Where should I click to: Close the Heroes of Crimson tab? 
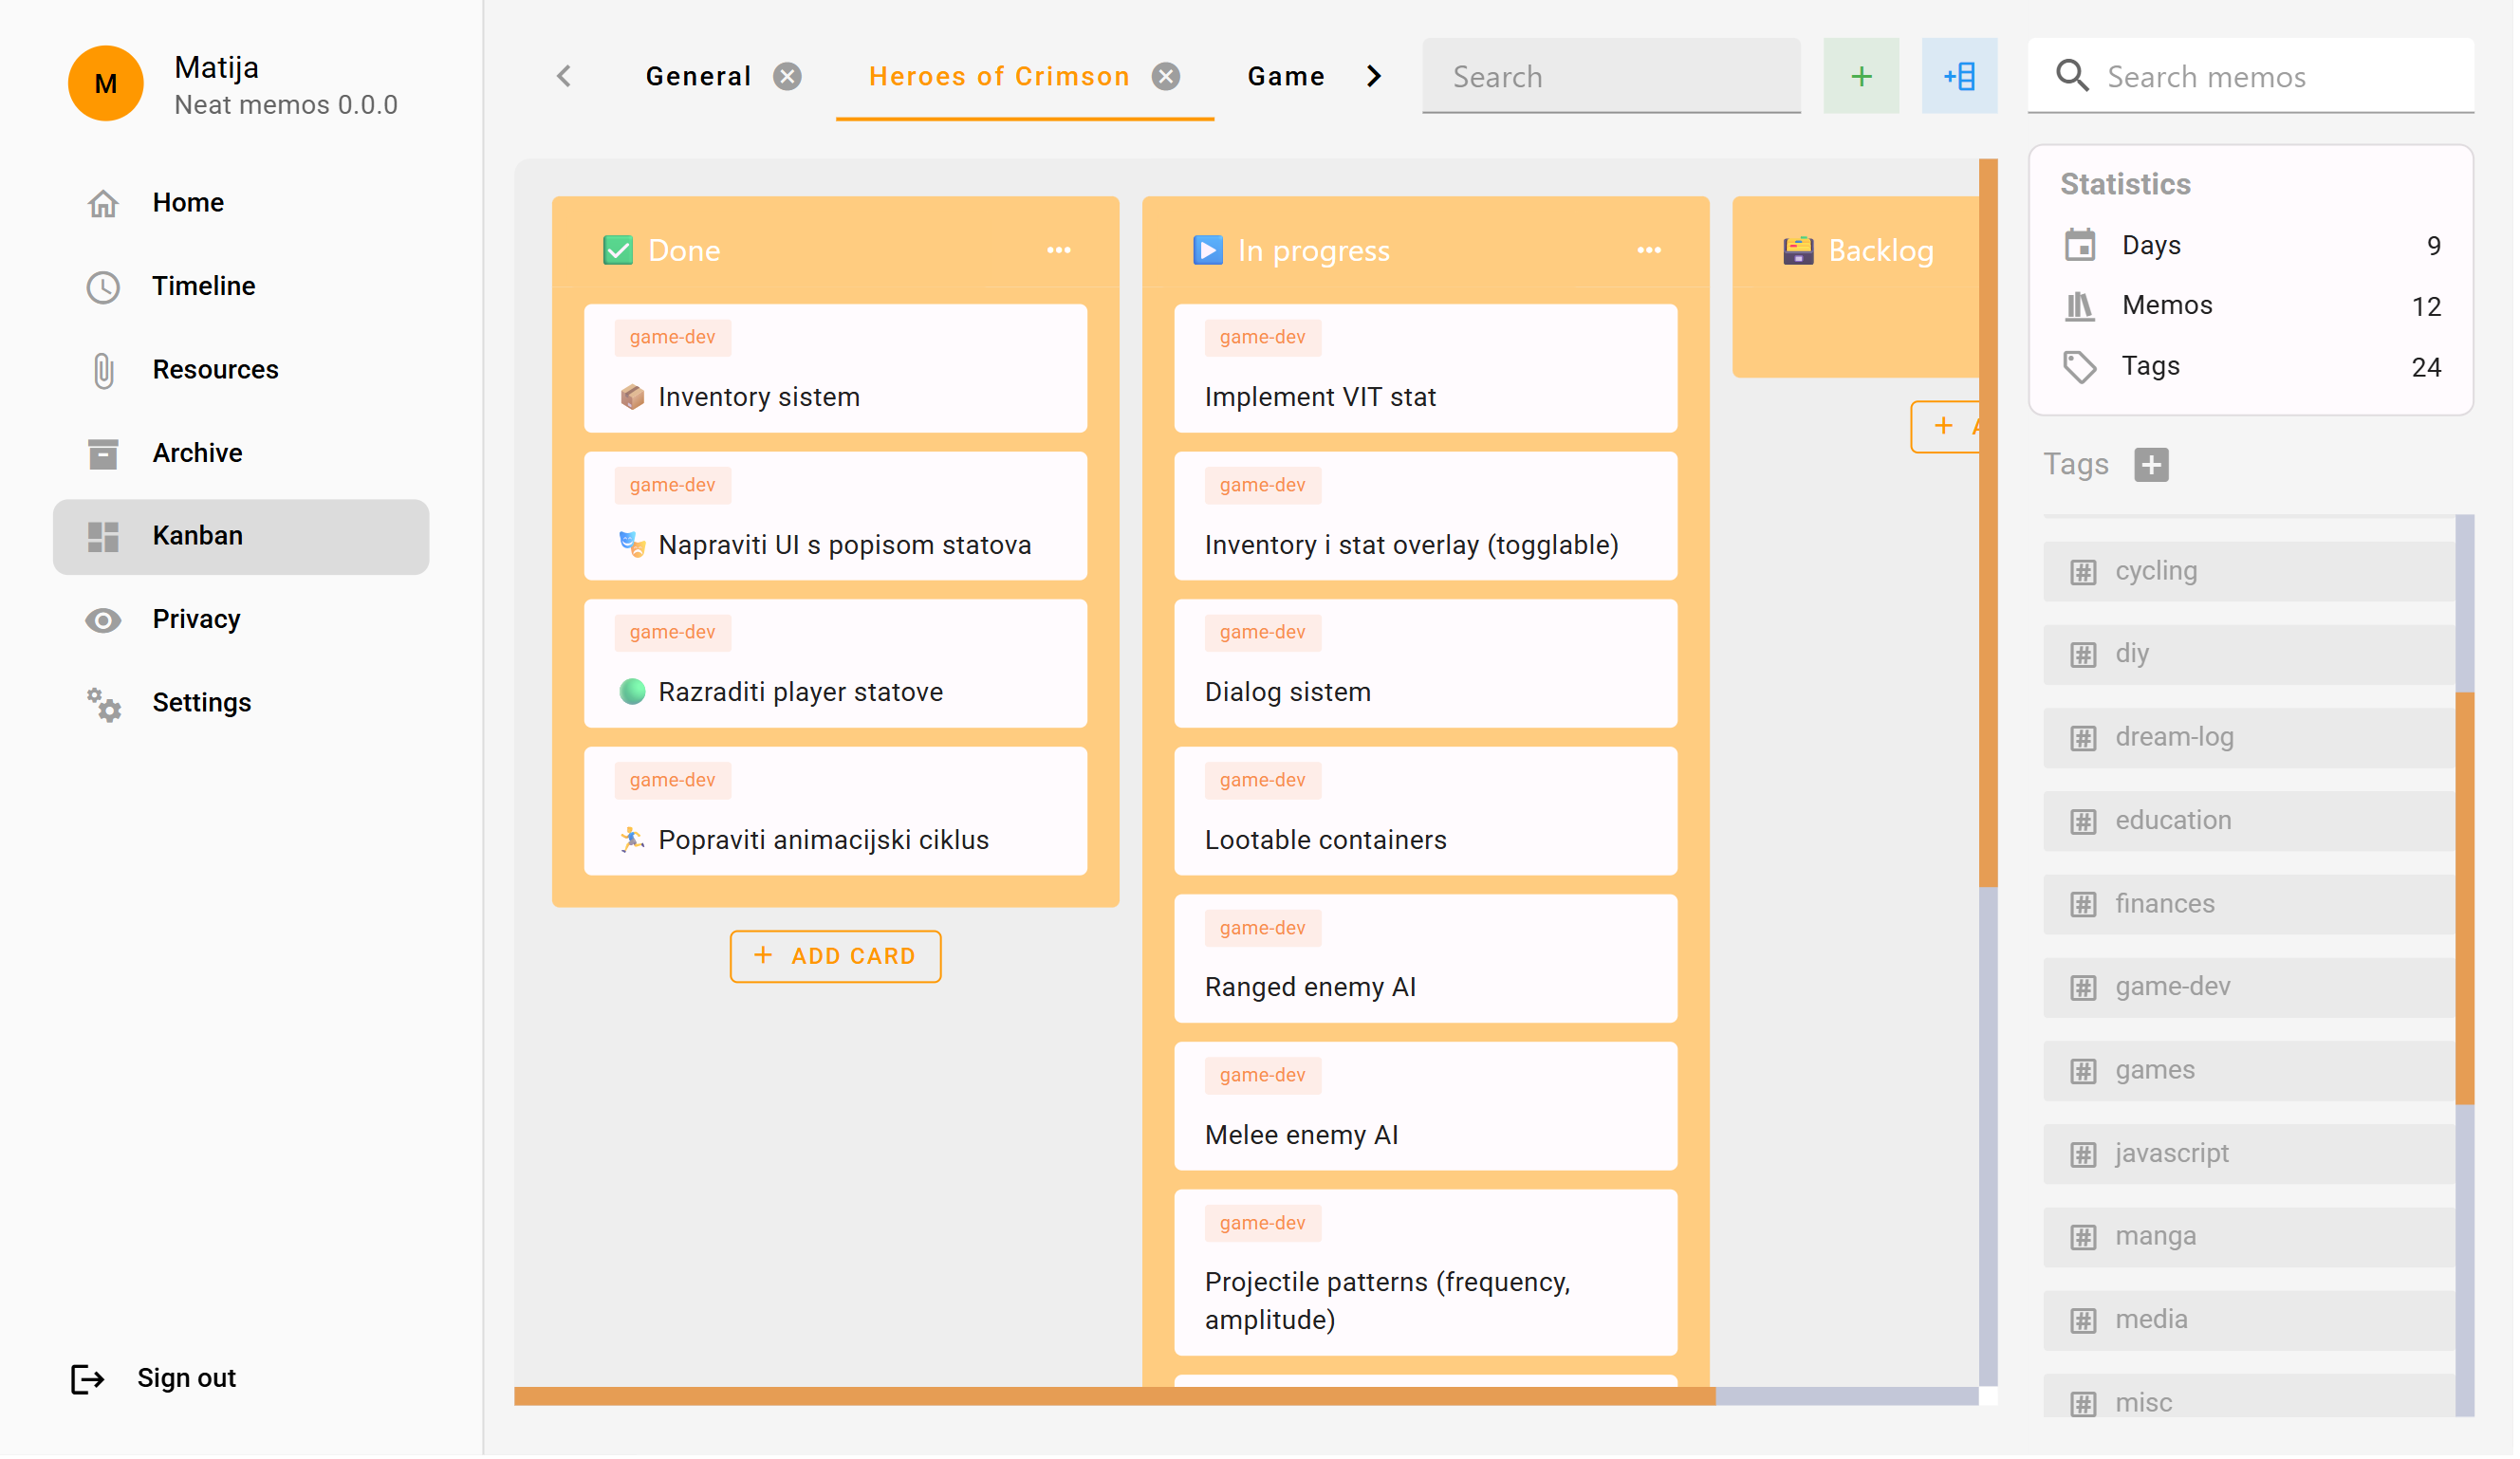1168,77
